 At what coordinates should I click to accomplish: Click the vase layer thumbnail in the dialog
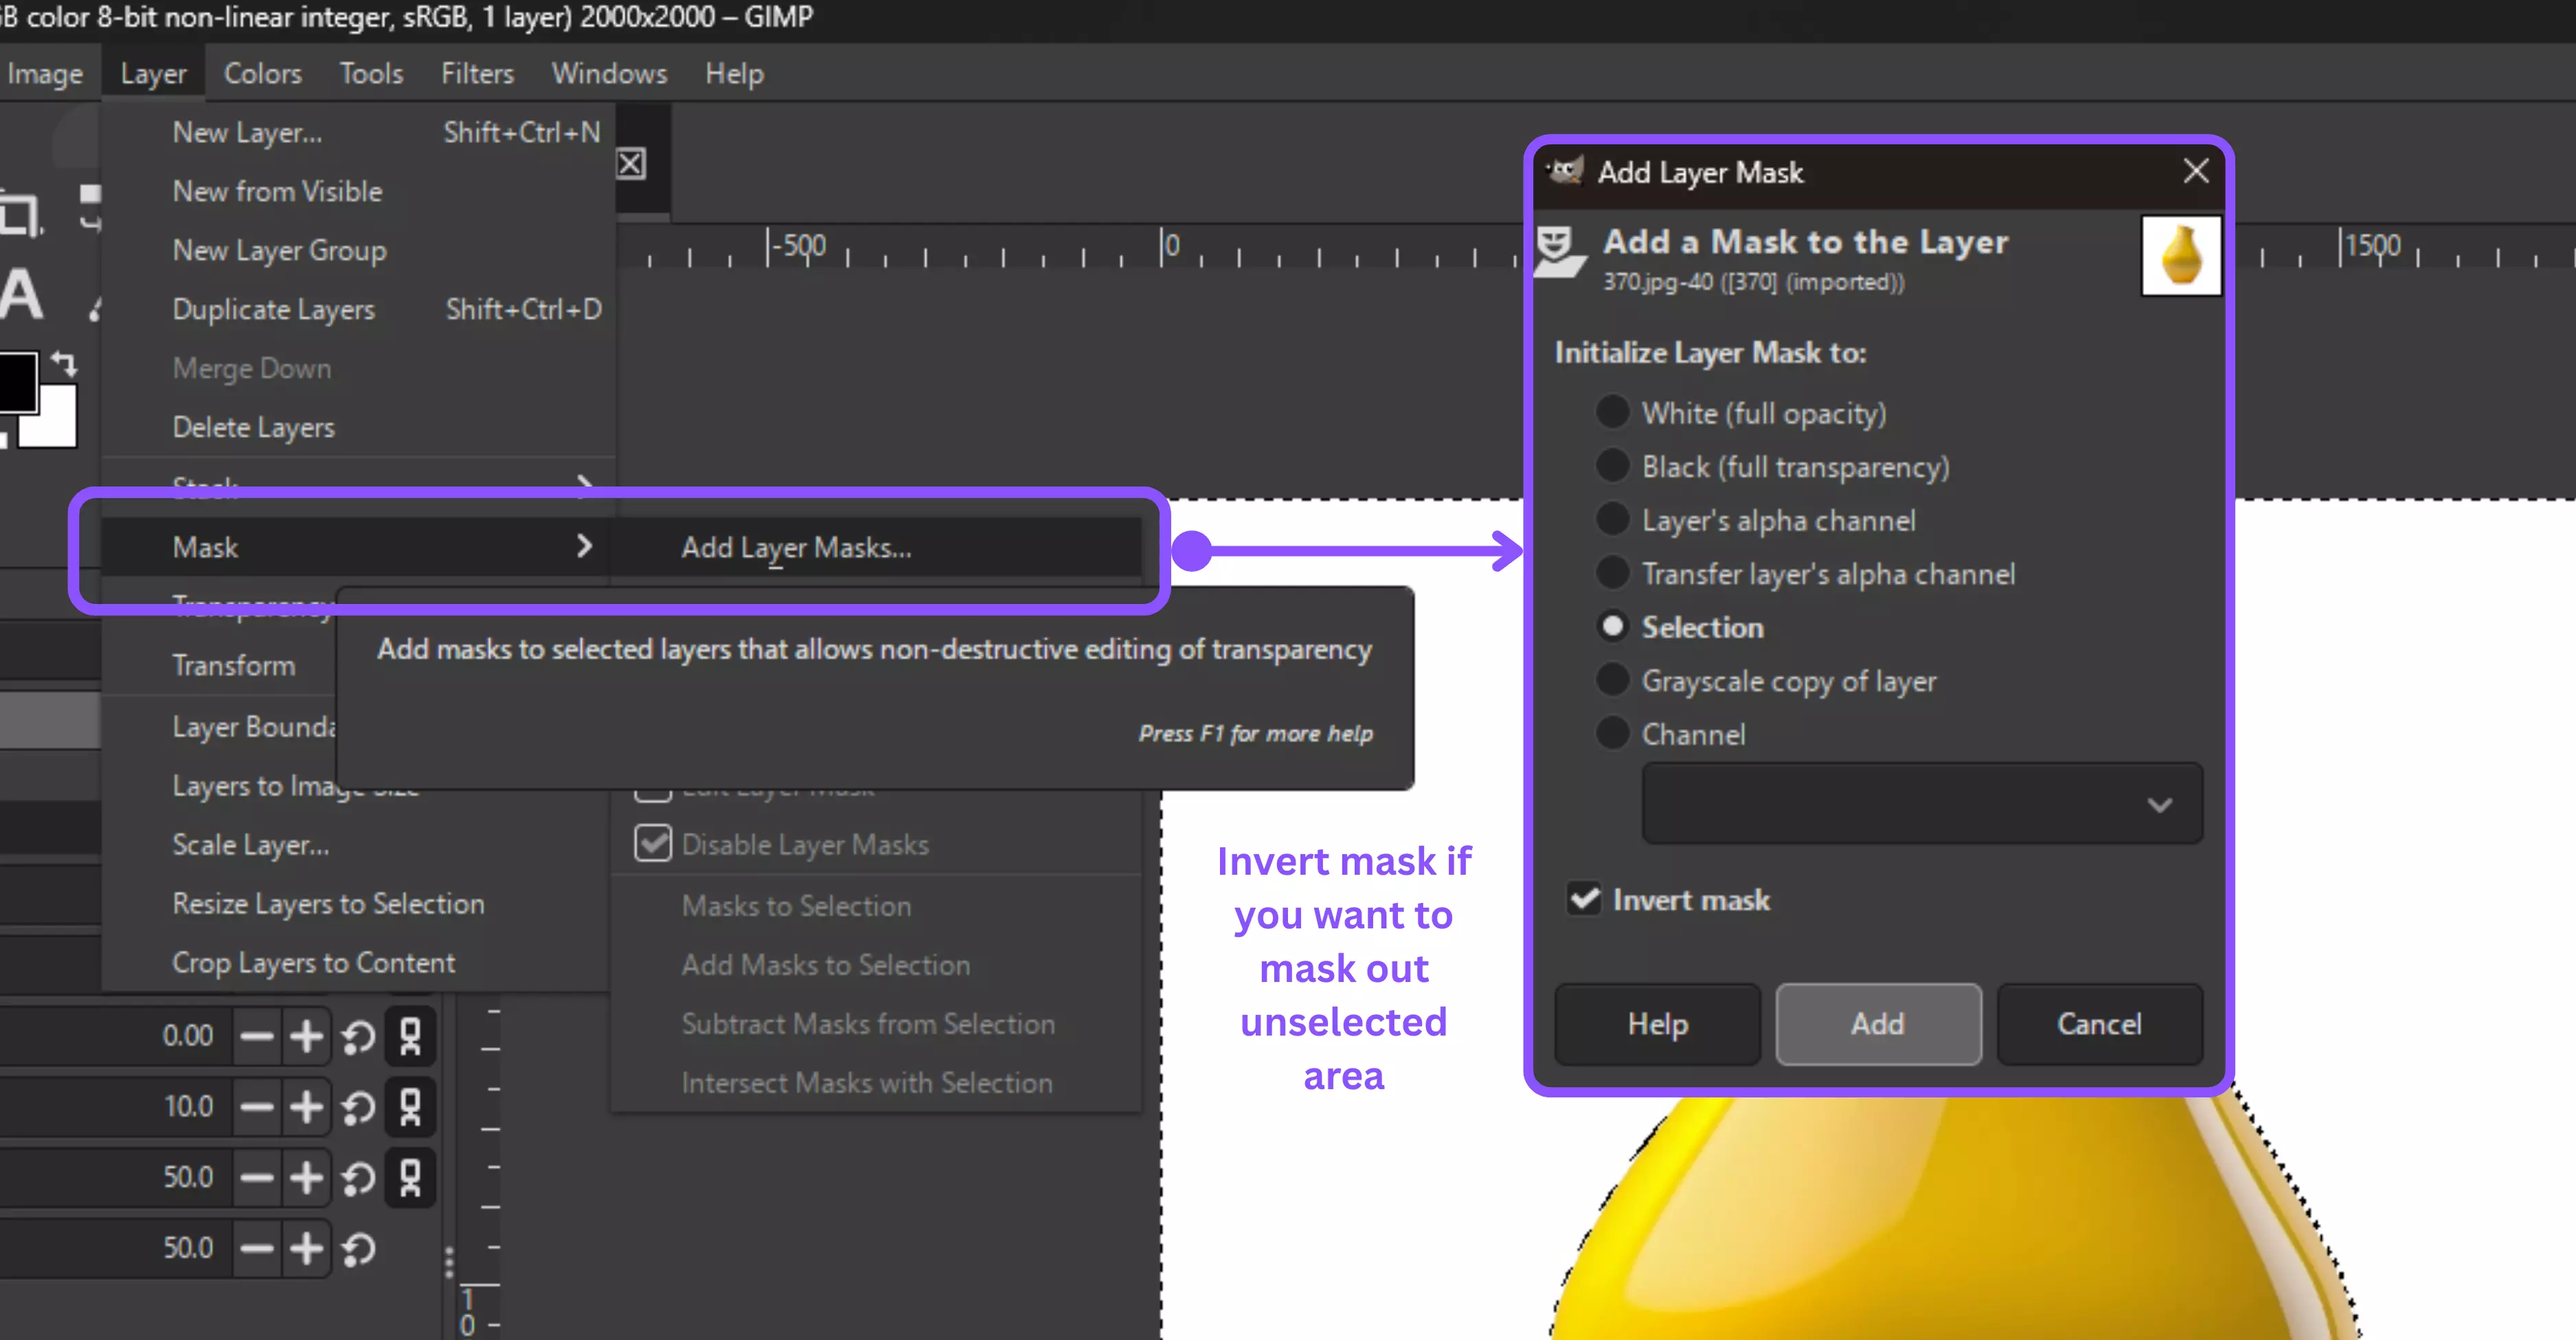pos(2180,255)
